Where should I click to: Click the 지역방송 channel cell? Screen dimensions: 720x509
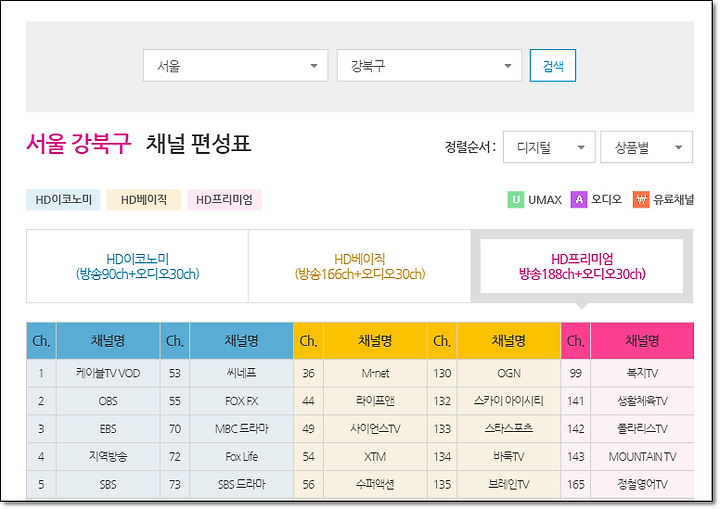coord(108,457)
